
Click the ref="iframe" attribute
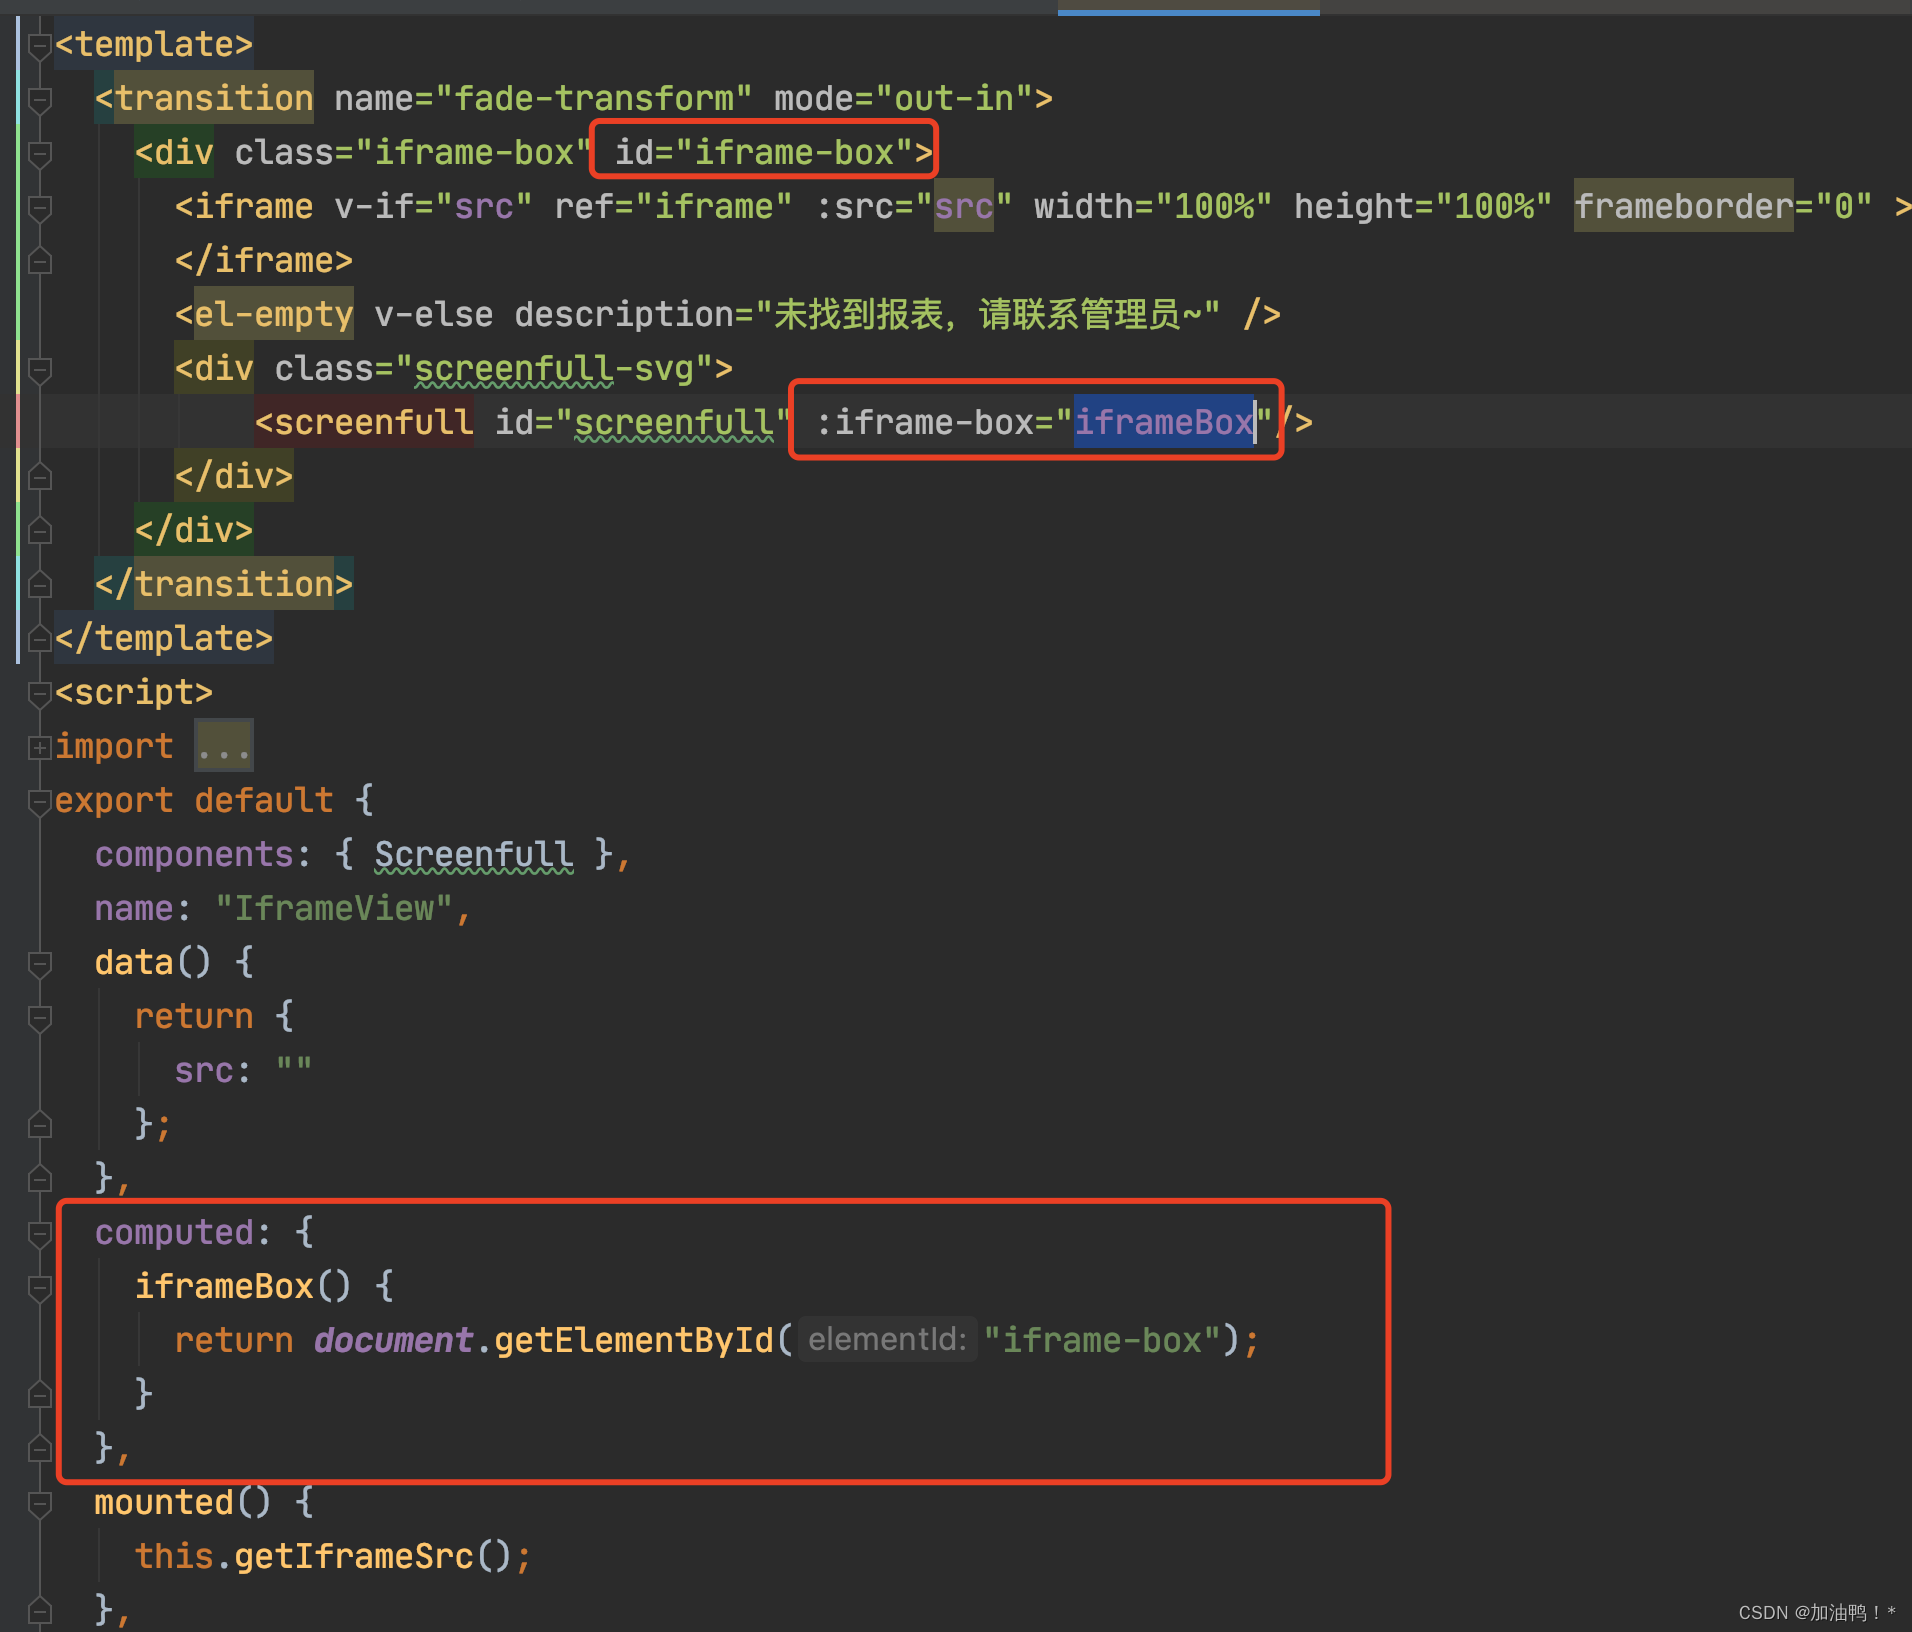673,206
